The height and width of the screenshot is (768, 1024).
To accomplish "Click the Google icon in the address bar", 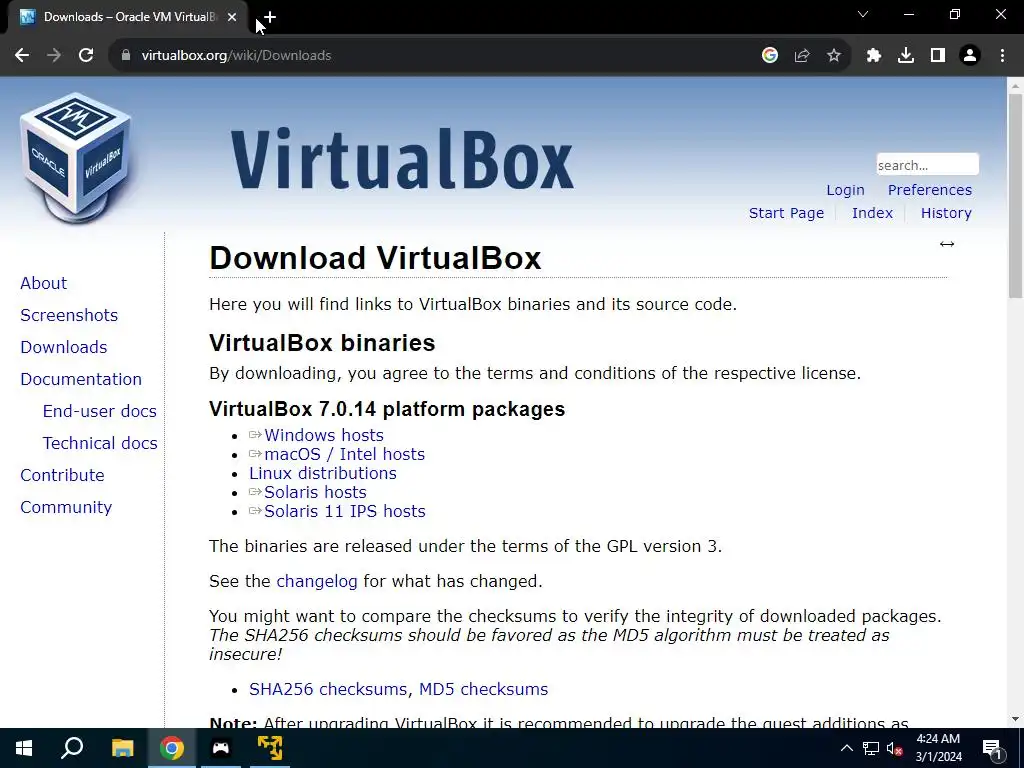I will tap(770, 56).
